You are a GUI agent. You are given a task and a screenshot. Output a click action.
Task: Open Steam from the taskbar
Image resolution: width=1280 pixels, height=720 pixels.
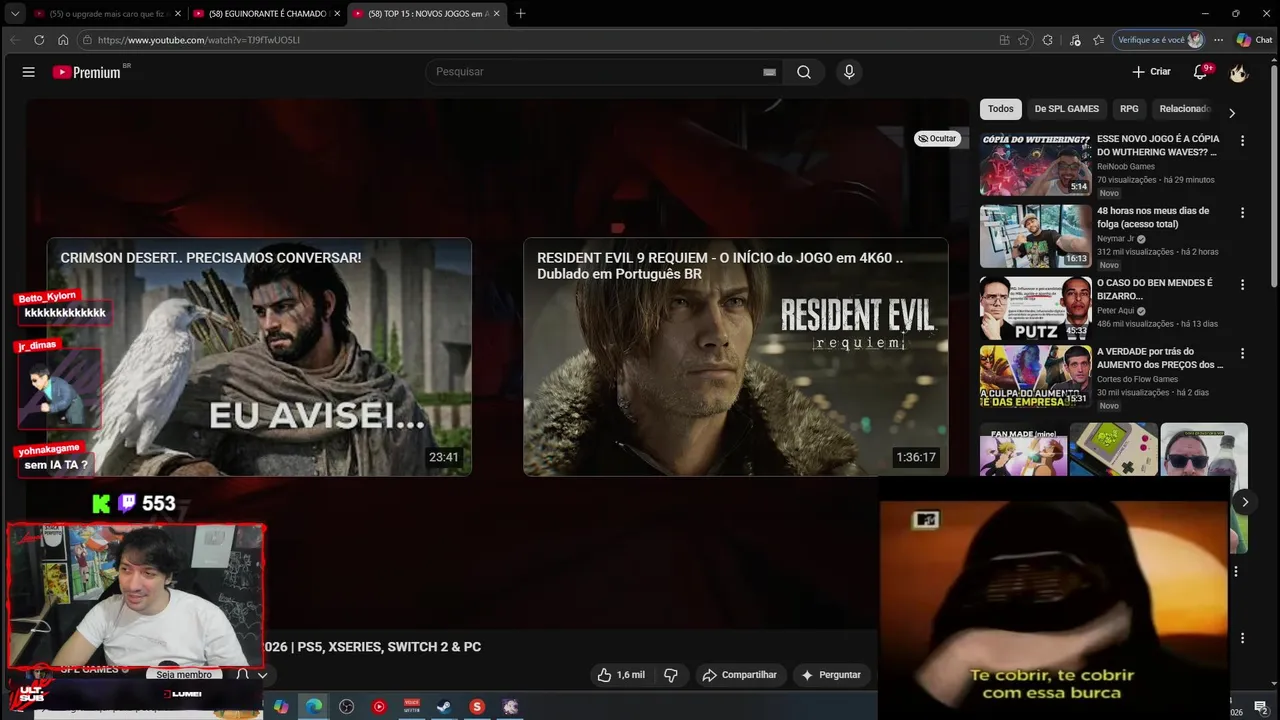point(444,707)
